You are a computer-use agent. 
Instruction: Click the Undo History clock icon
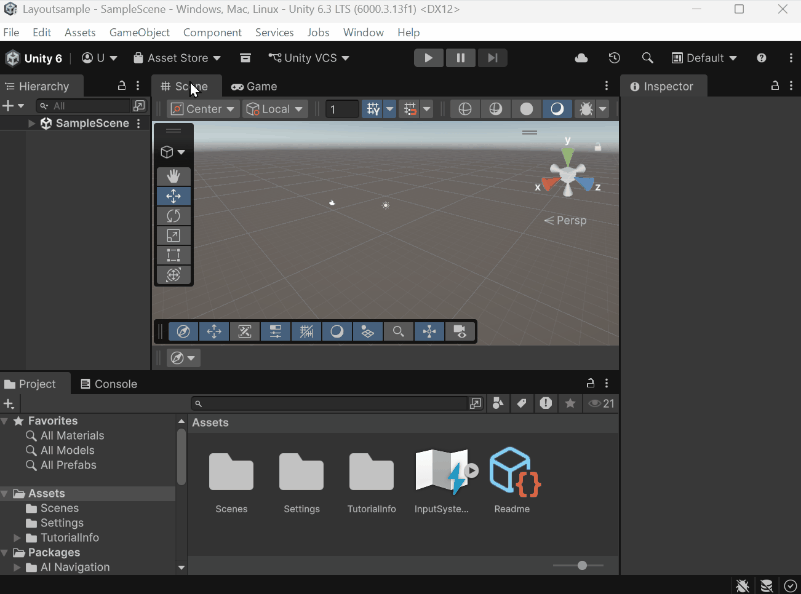click(614, 58)
